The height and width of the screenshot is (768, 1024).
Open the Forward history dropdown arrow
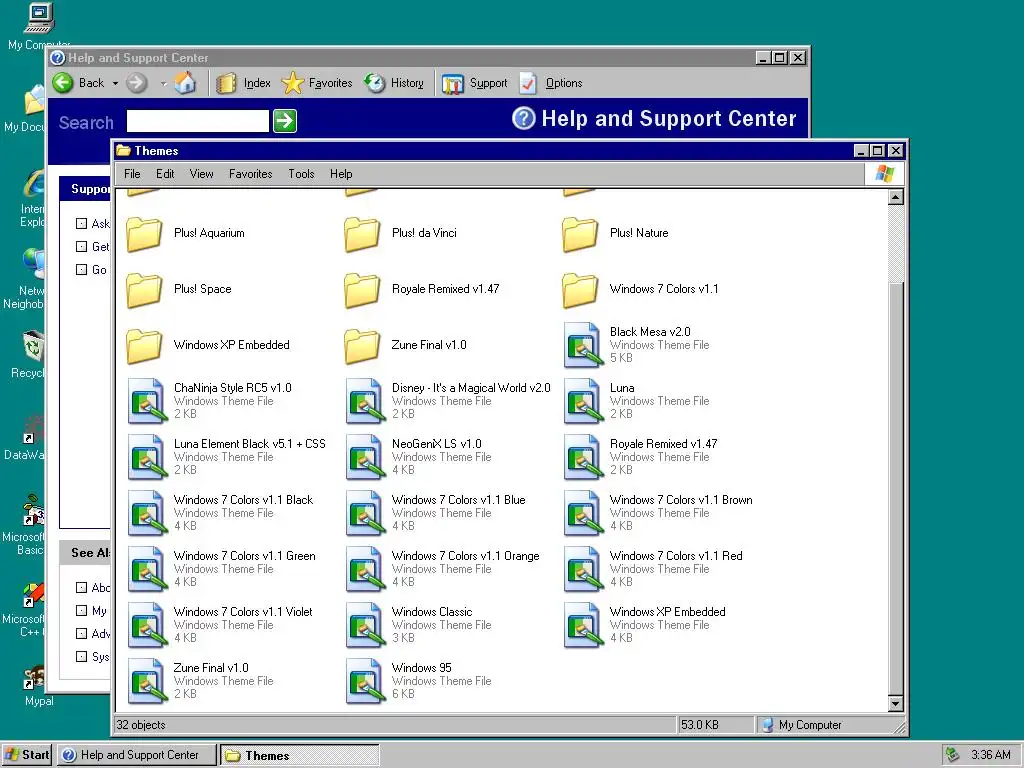click(163, 84)
